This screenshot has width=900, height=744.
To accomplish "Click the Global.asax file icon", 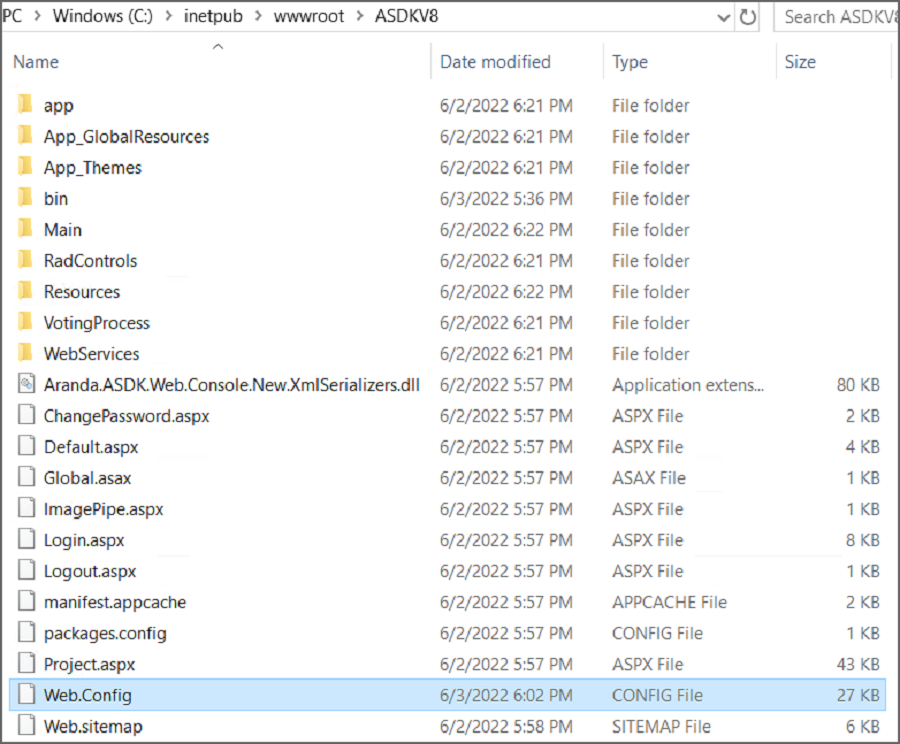I will point(26,476).
